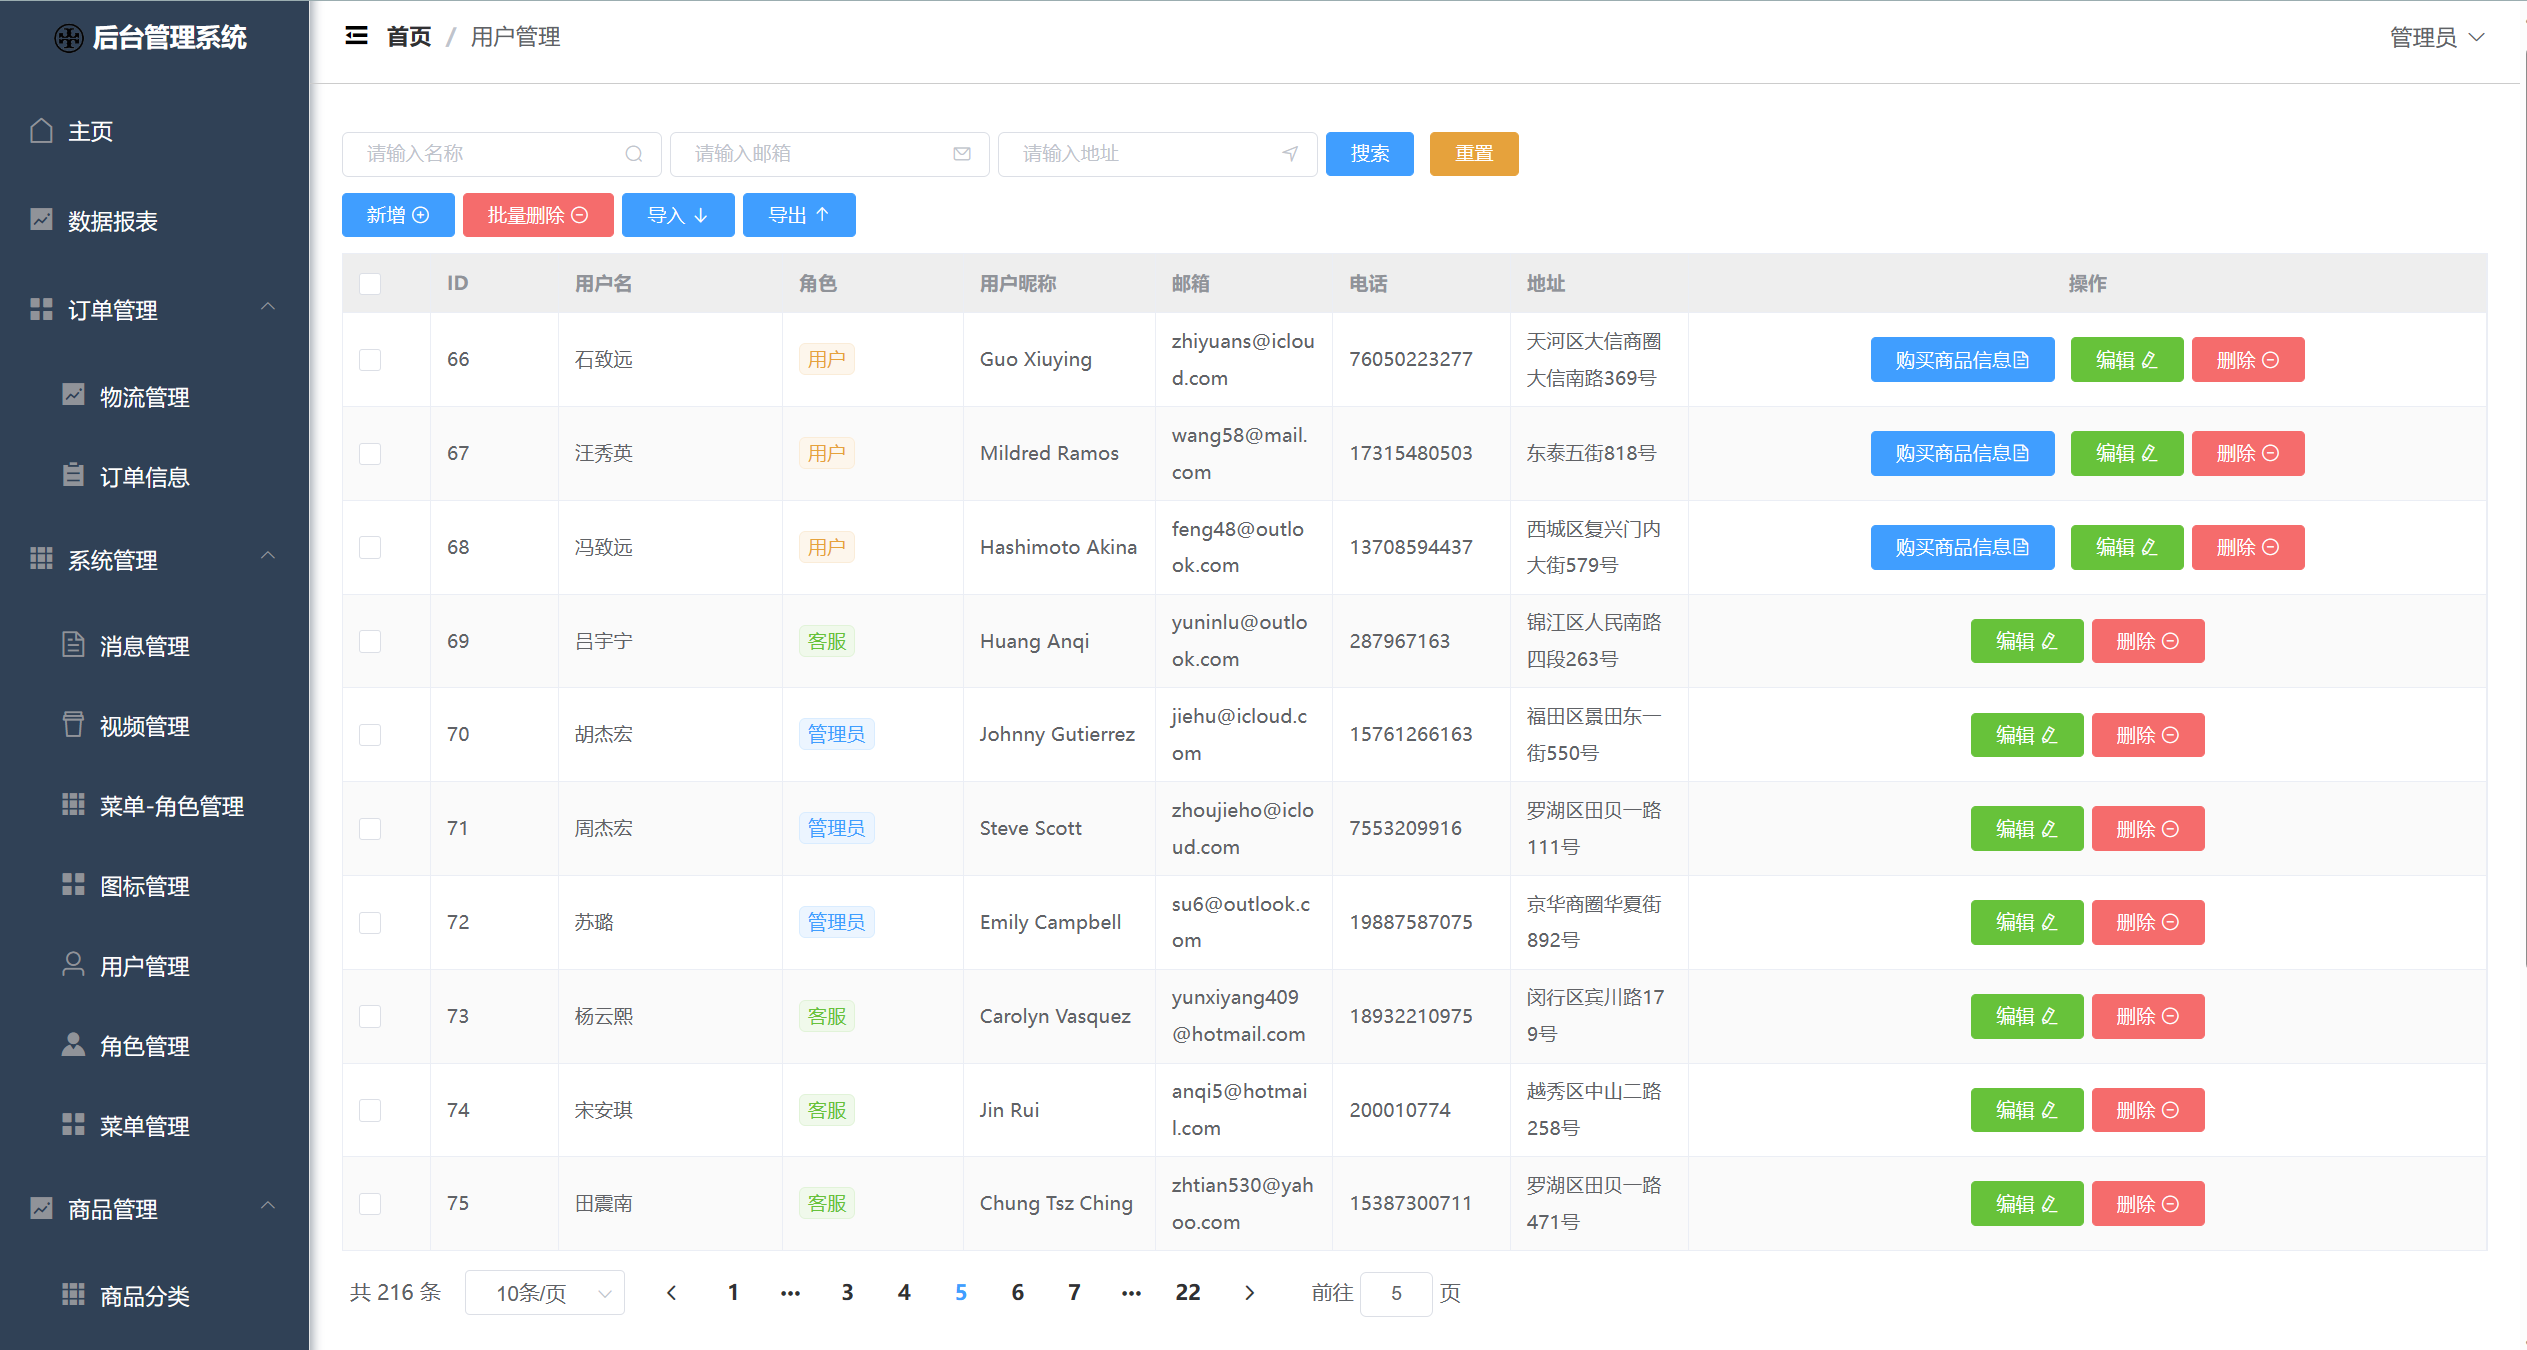Click the system logo icon beside 后台管理系统
This screenshot has width=2527, height=1350.
pos(69,38)
